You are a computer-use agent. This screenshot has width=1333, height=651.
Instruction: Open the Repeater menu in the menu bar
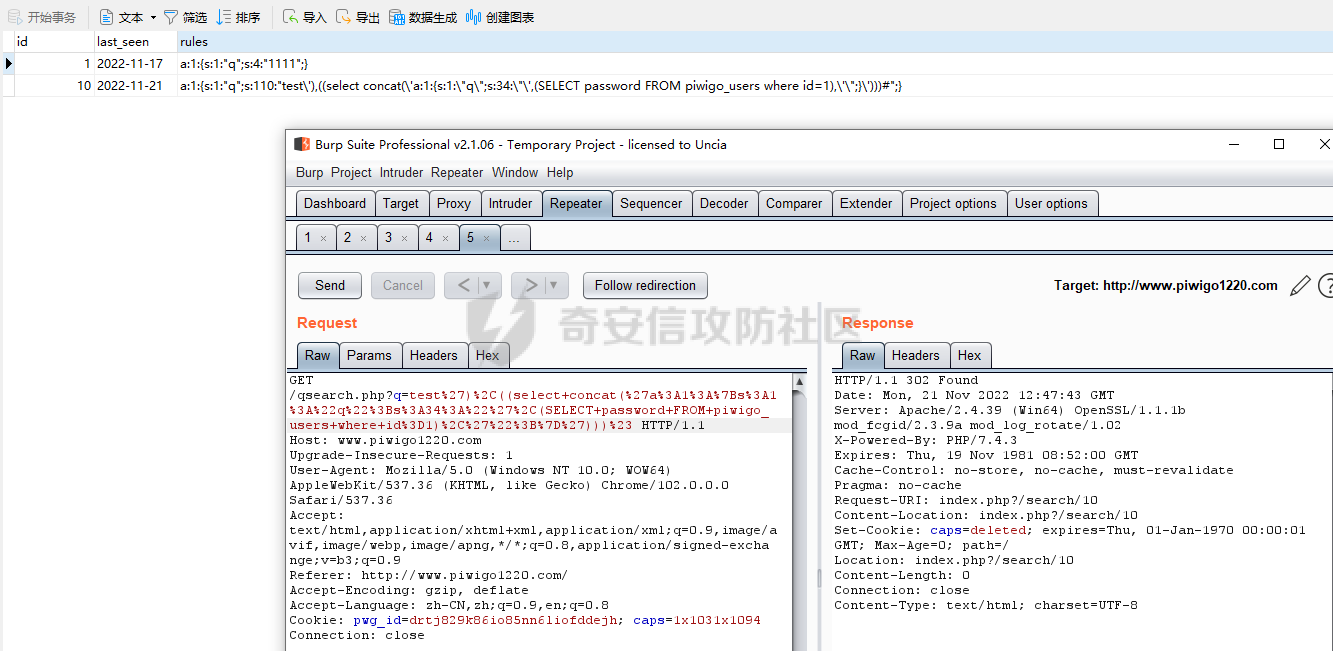click(457, 172)
